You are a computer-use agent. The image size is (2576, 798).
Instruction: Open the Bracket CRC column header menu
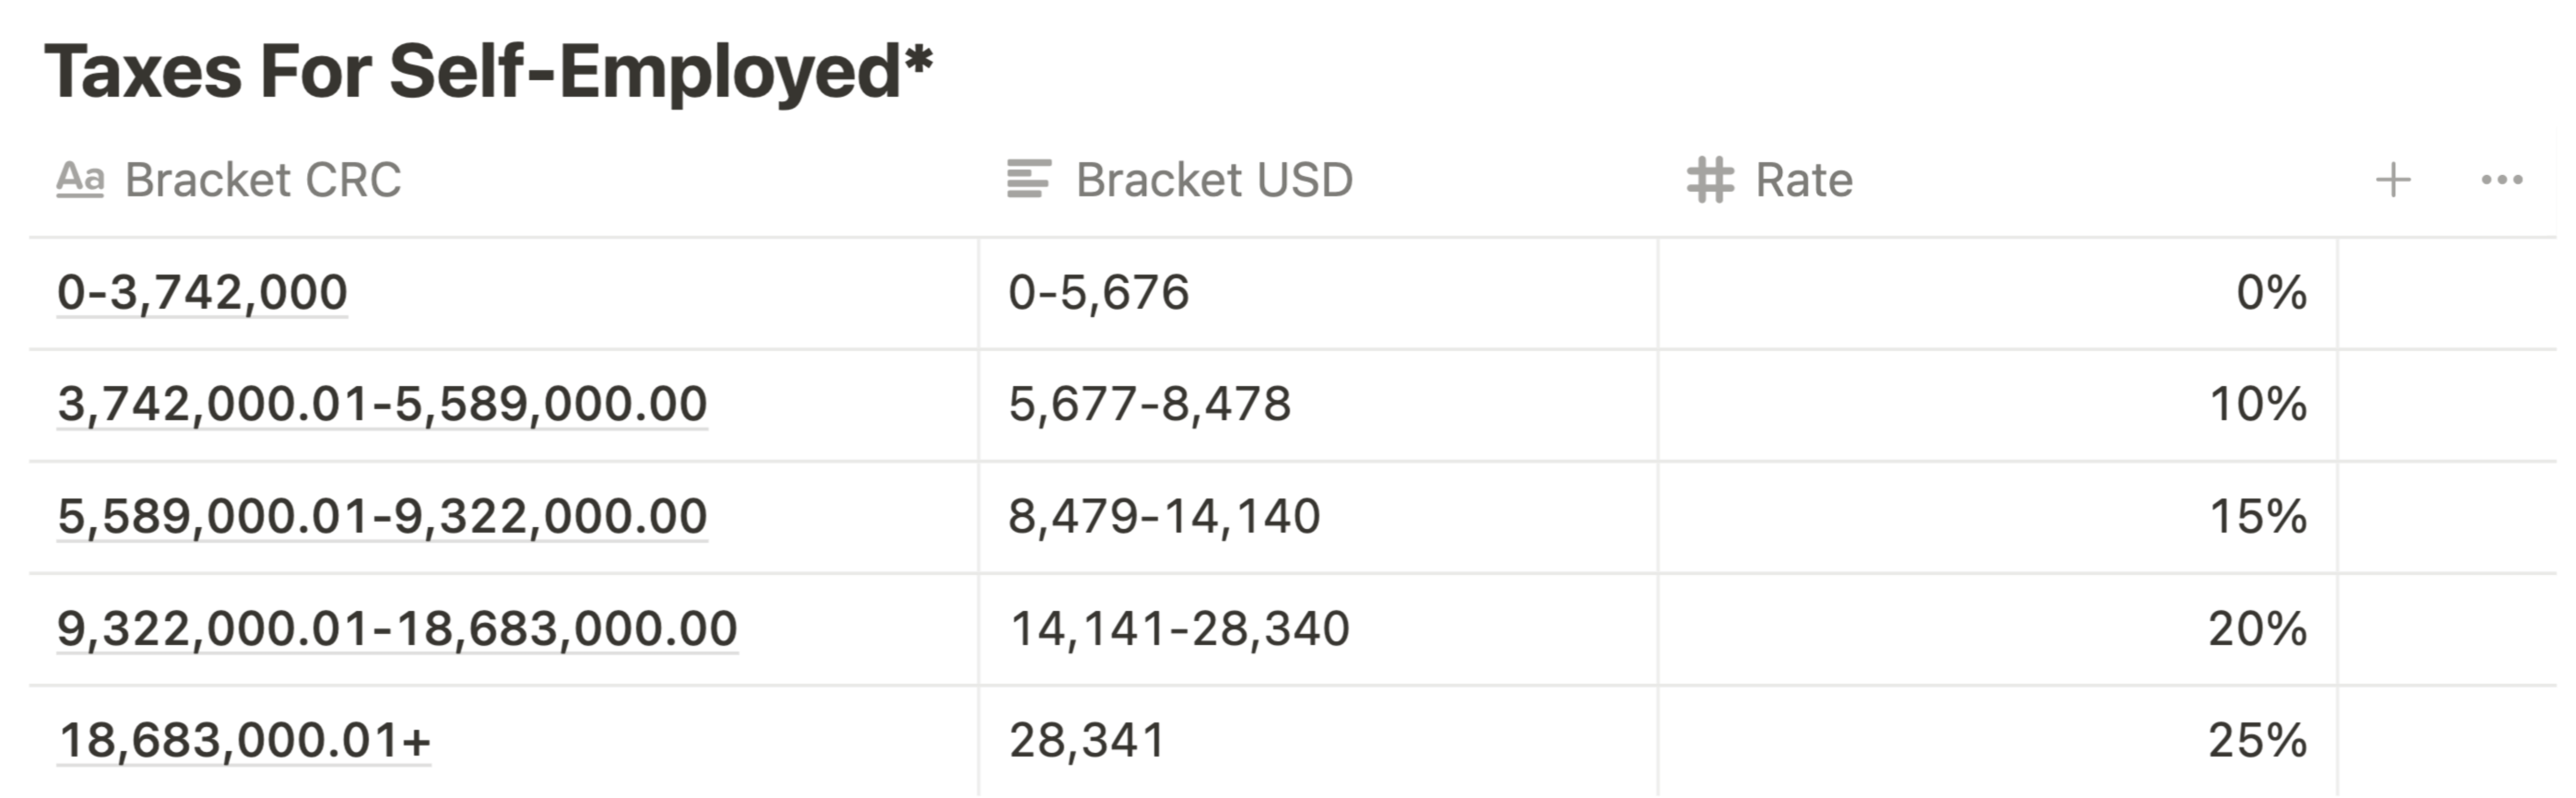[x=504, y=181]
